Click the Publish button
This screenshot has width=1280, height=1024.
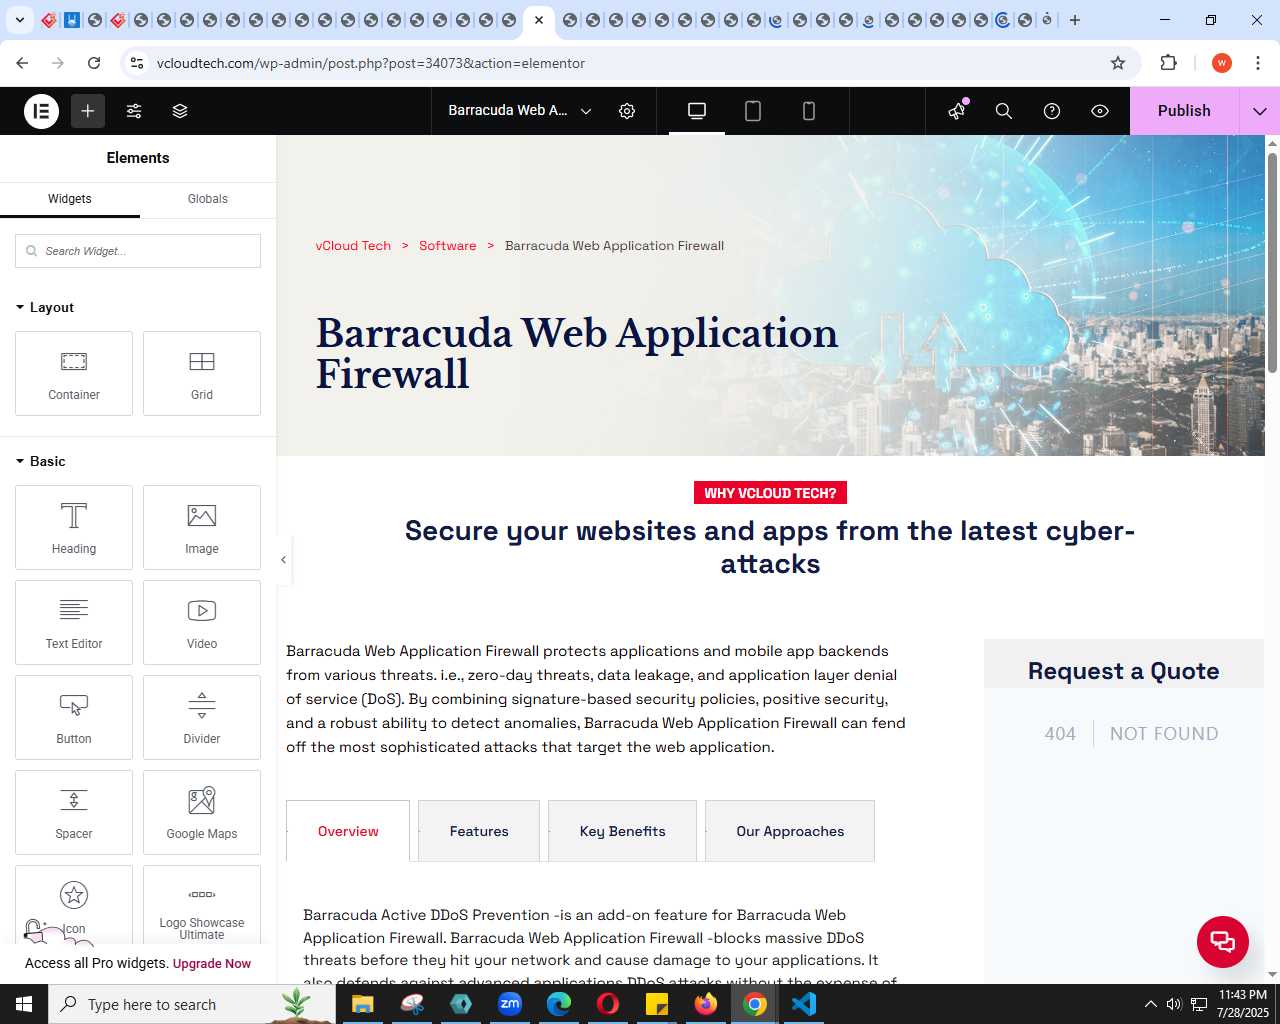[x=1184, y=111]
